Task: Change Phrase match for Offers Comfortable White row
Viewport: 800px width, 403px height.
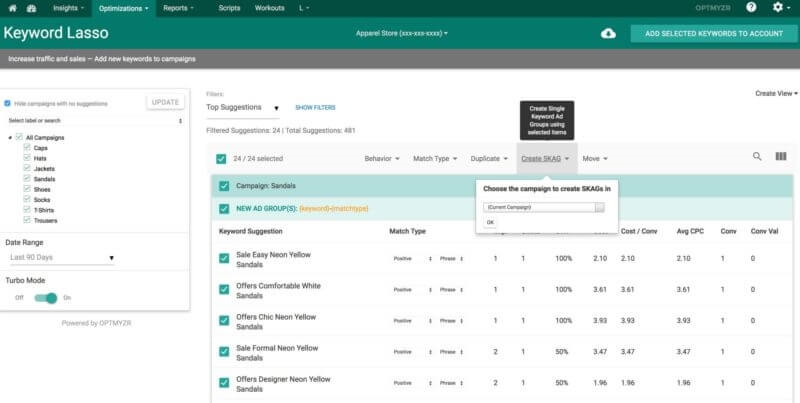Action: [451, 290]
